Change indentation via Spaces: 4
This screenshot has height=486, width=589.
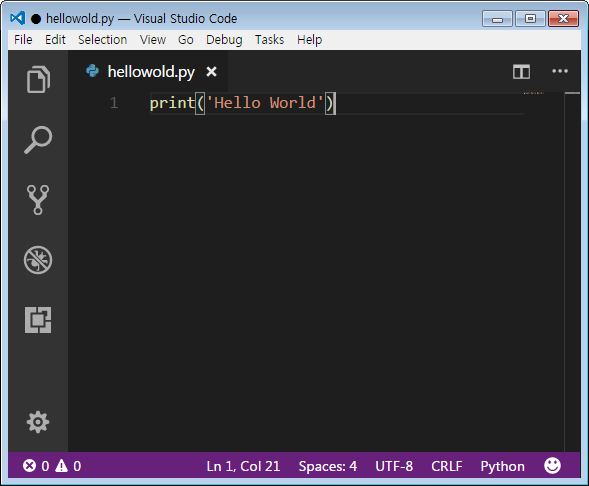pos(328,466)
